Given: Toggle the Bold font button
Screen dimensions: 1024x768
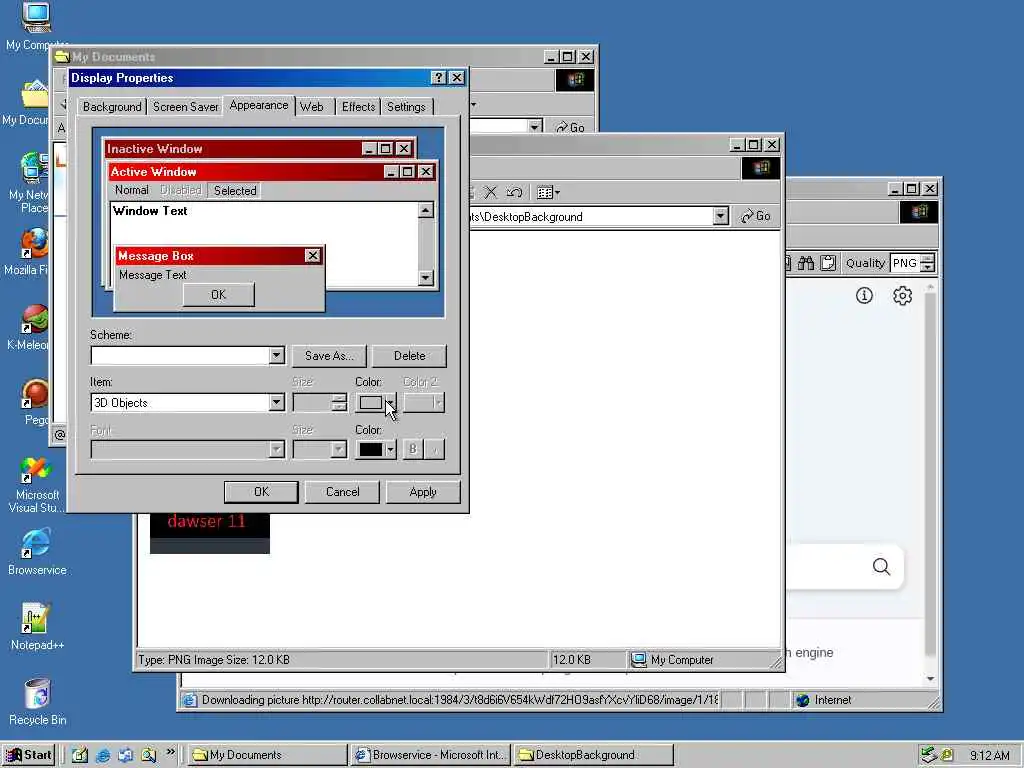Looking at the screenshot, I should [x=412, y=449].
